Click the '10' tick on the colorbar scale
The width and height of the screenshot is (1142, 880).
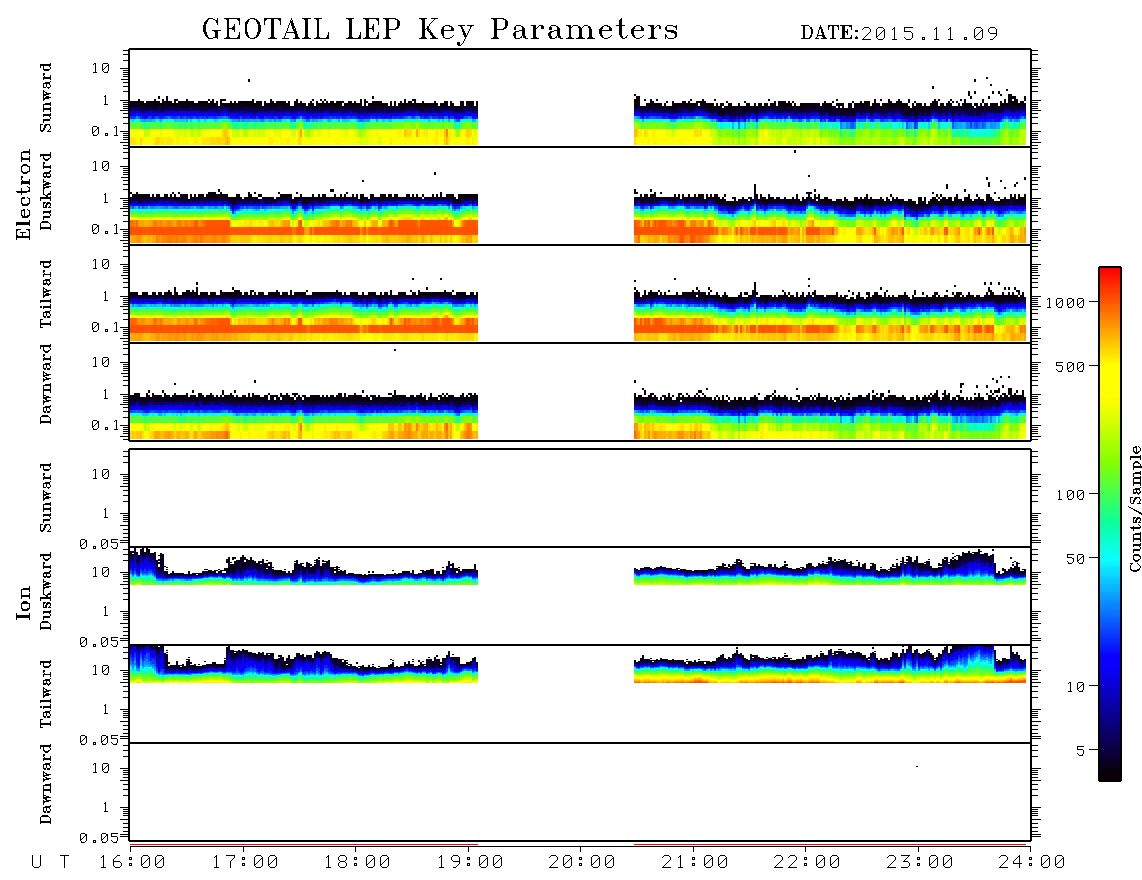1076,686
